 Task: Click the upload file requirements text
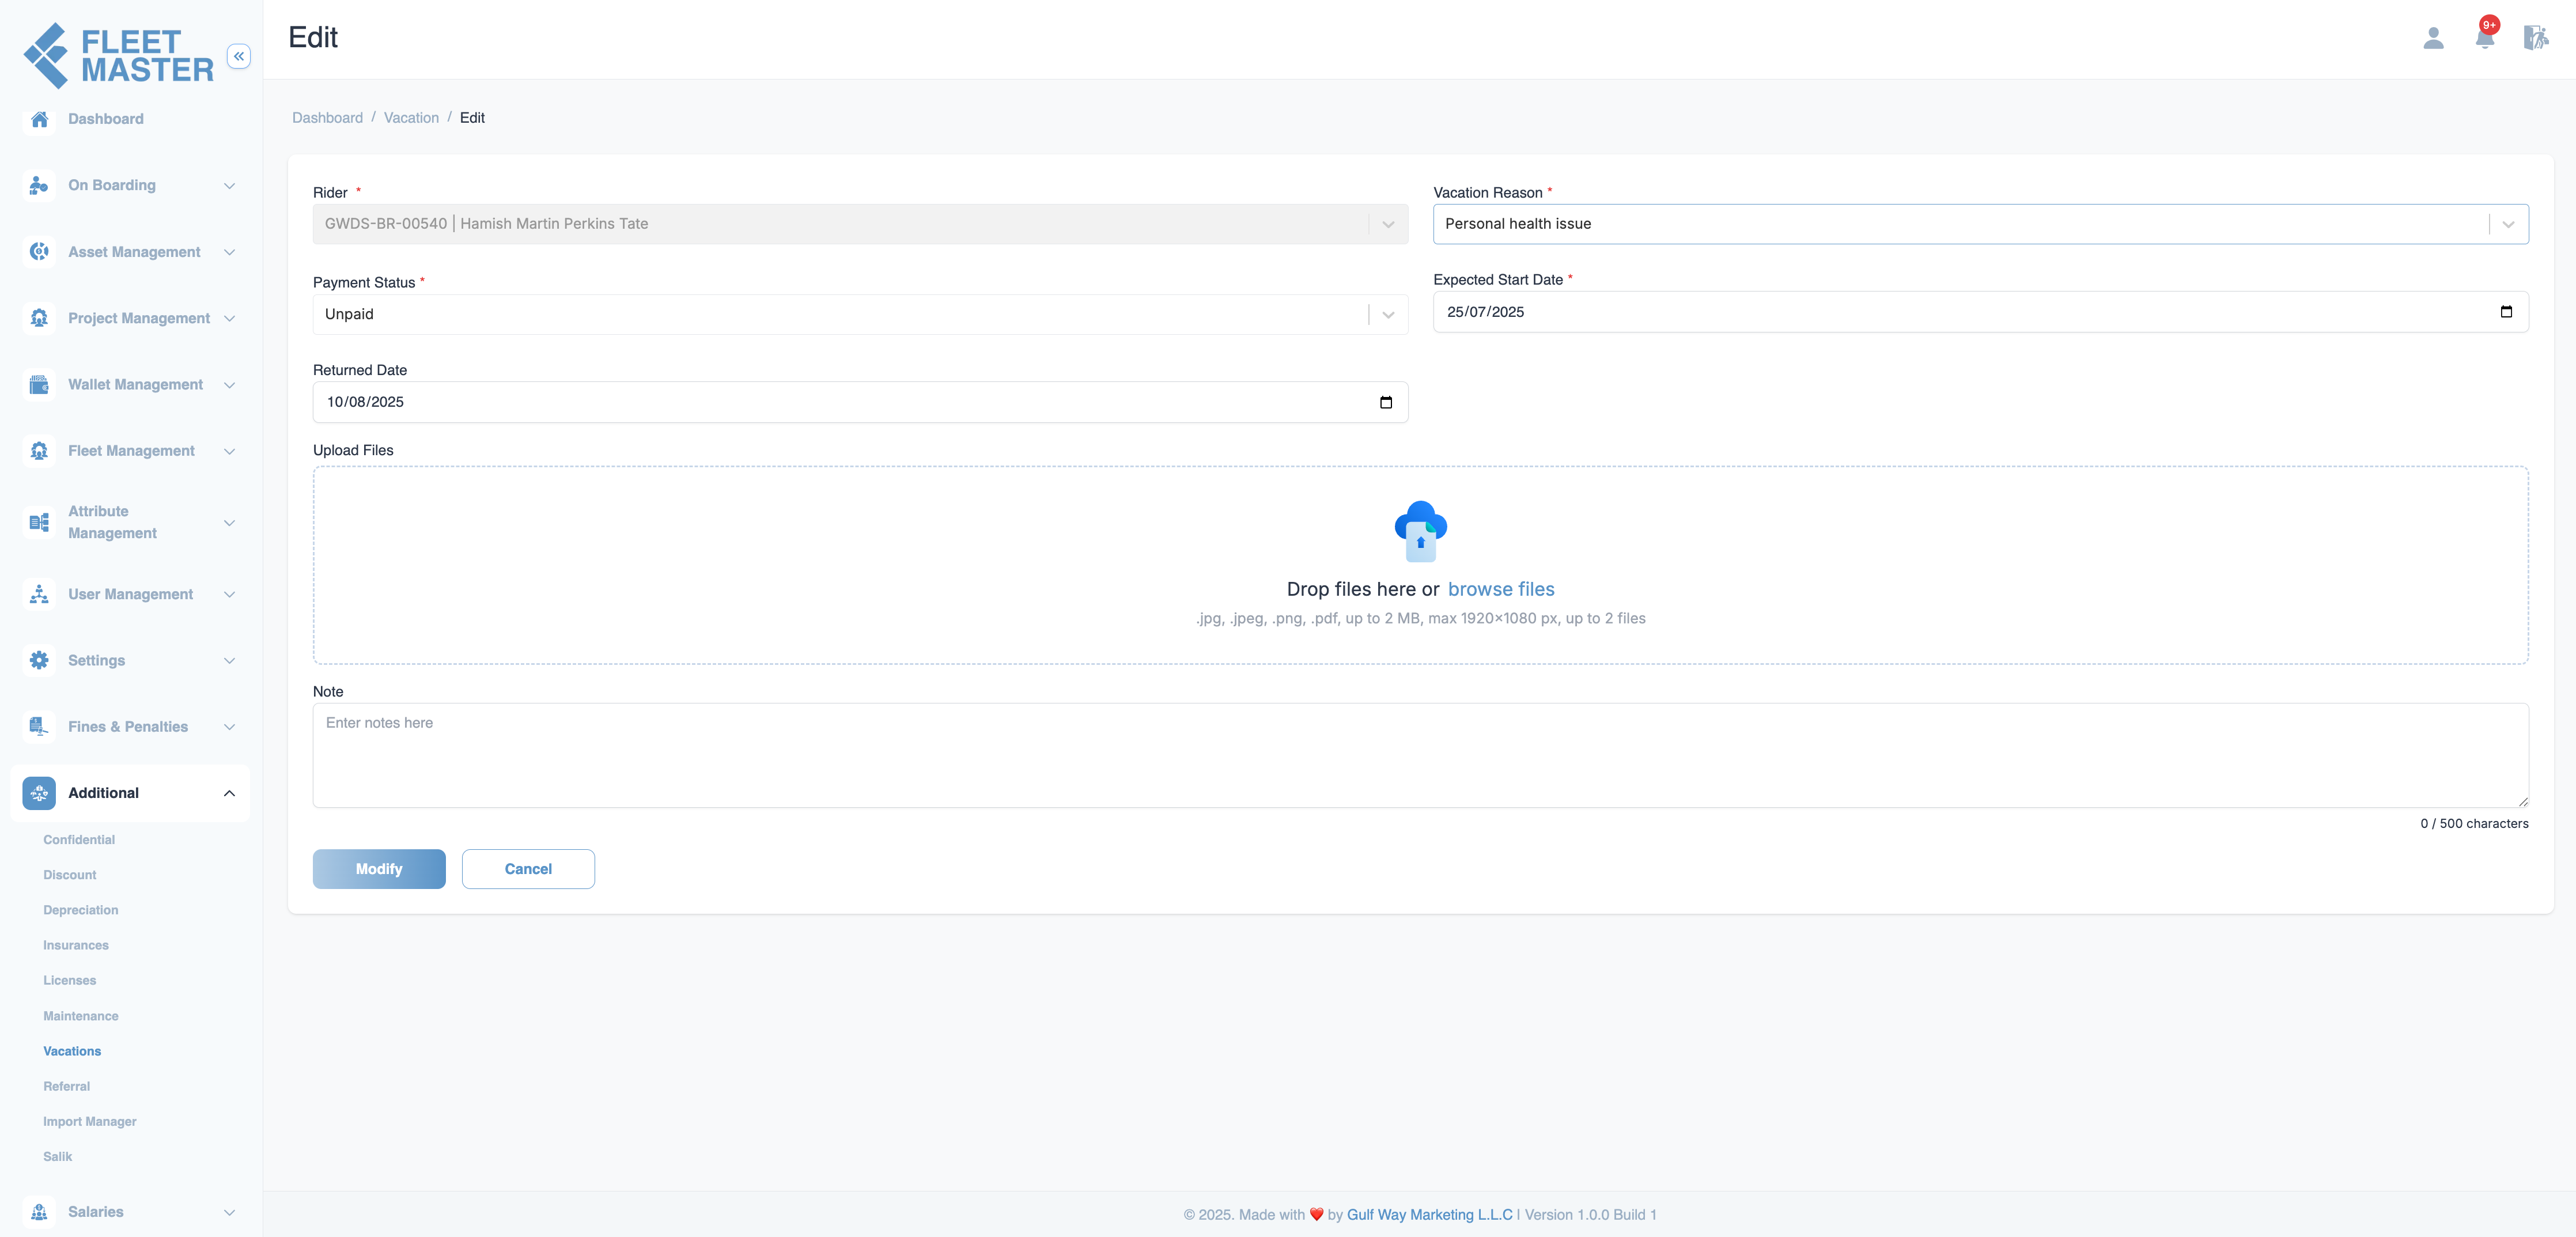tap(1420, 618)
